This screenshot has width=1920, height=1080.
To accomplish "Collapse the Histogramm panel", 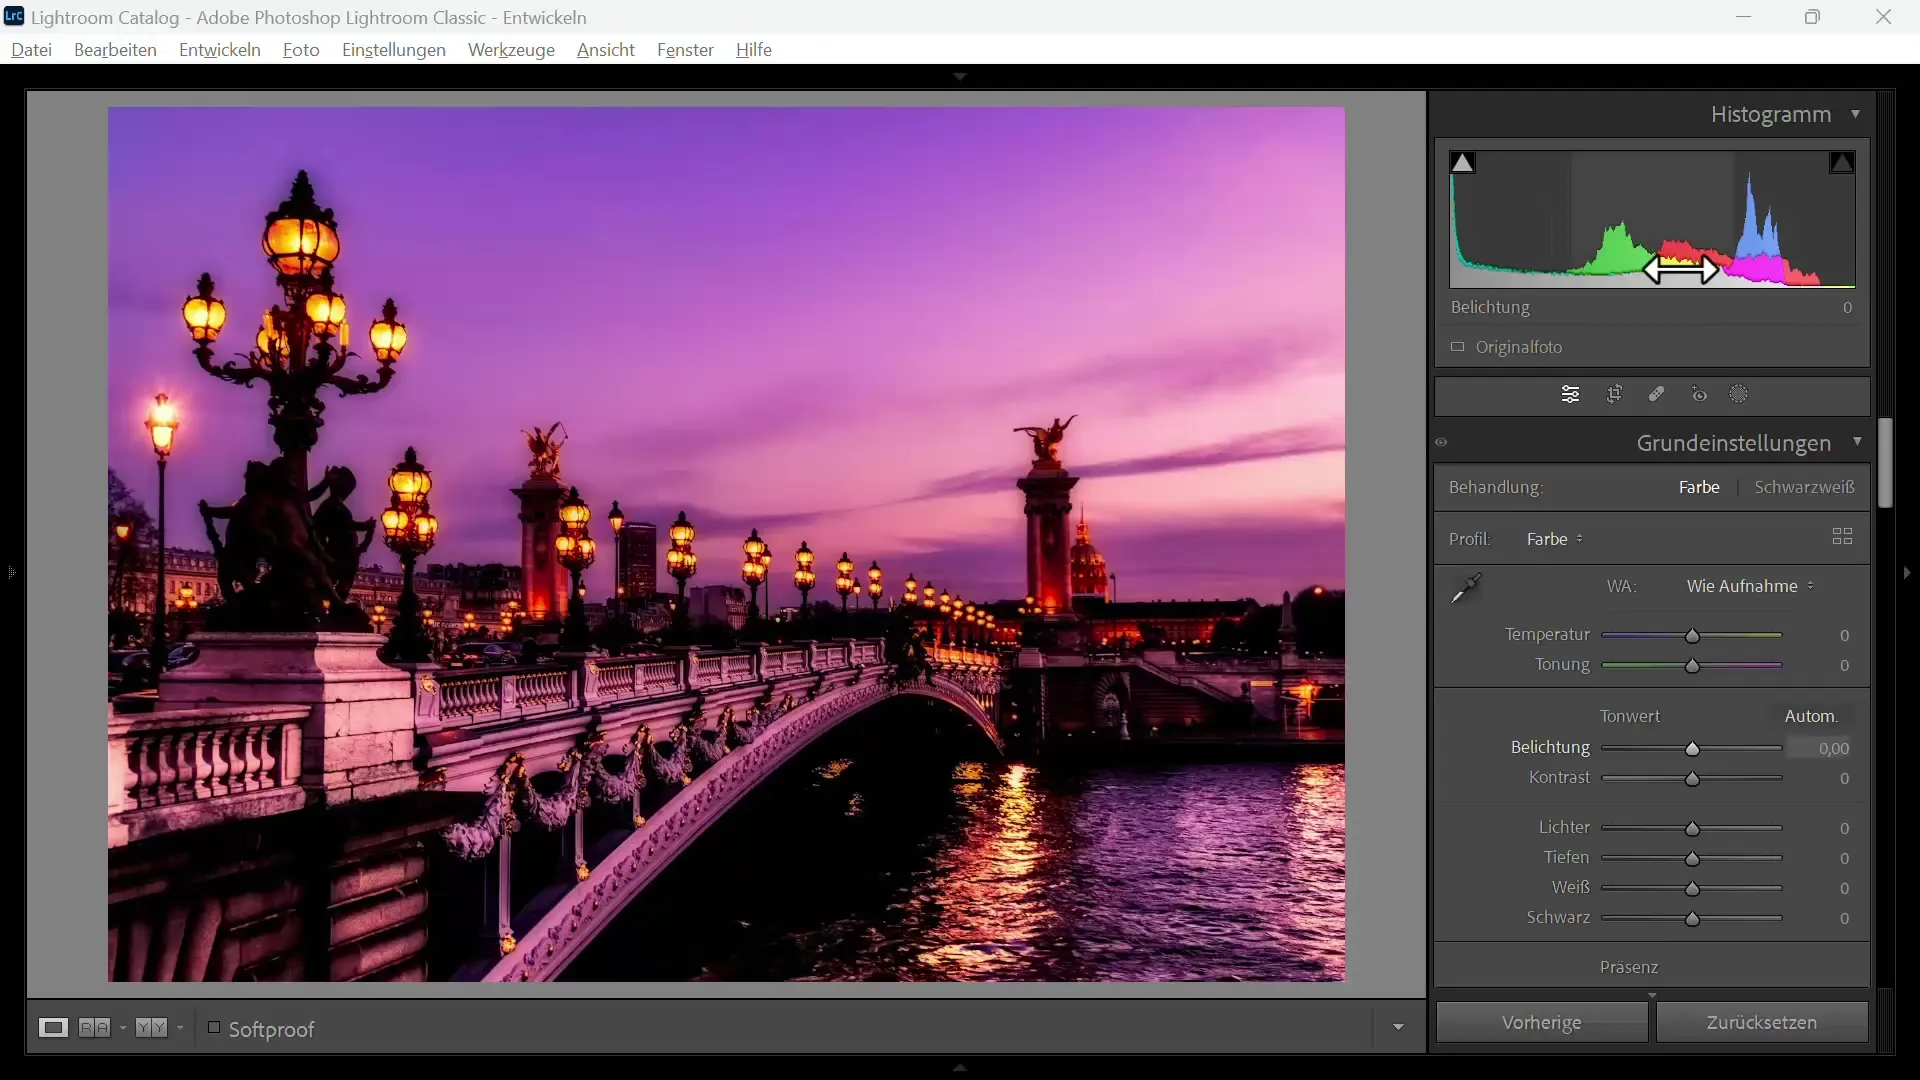I will pyautogui.click(x=1856, y=114).
